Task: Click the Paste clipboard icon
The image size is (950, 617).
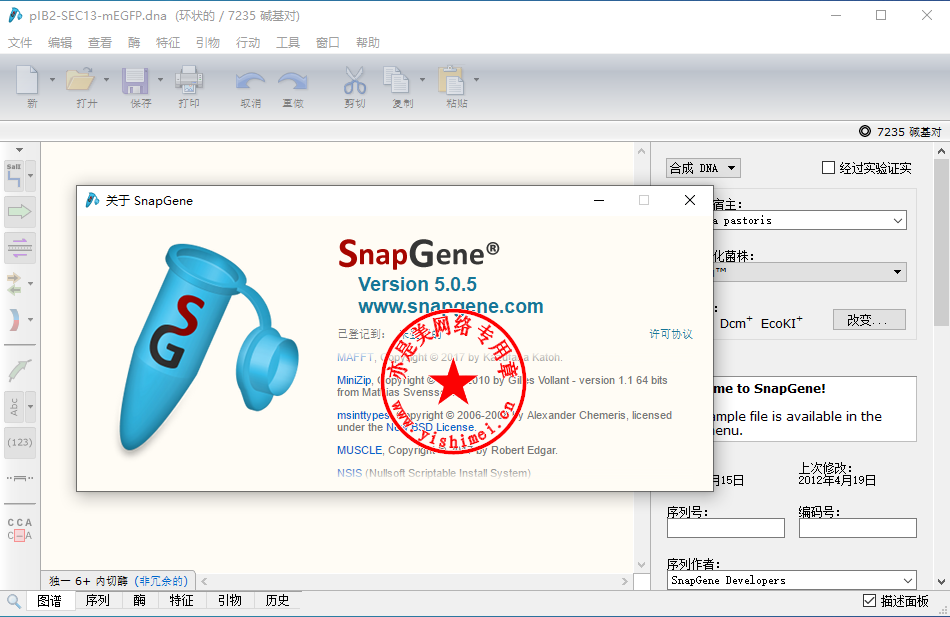Action: point(450,79)
